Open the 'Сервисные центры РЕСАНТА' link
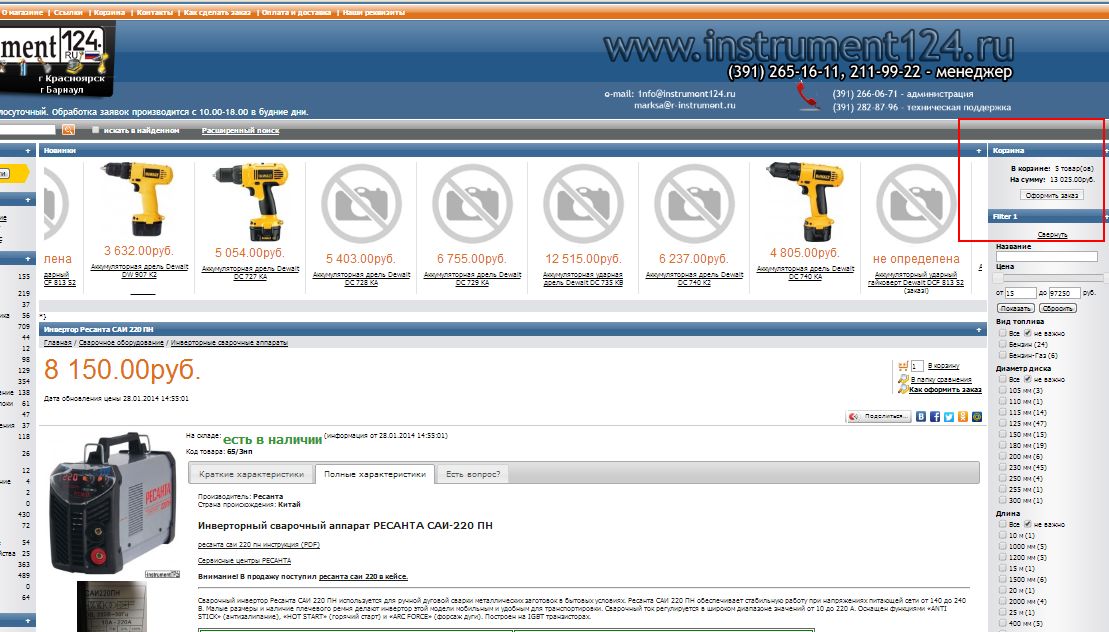Screen dimensions: 1109x632 pos(244,560)
